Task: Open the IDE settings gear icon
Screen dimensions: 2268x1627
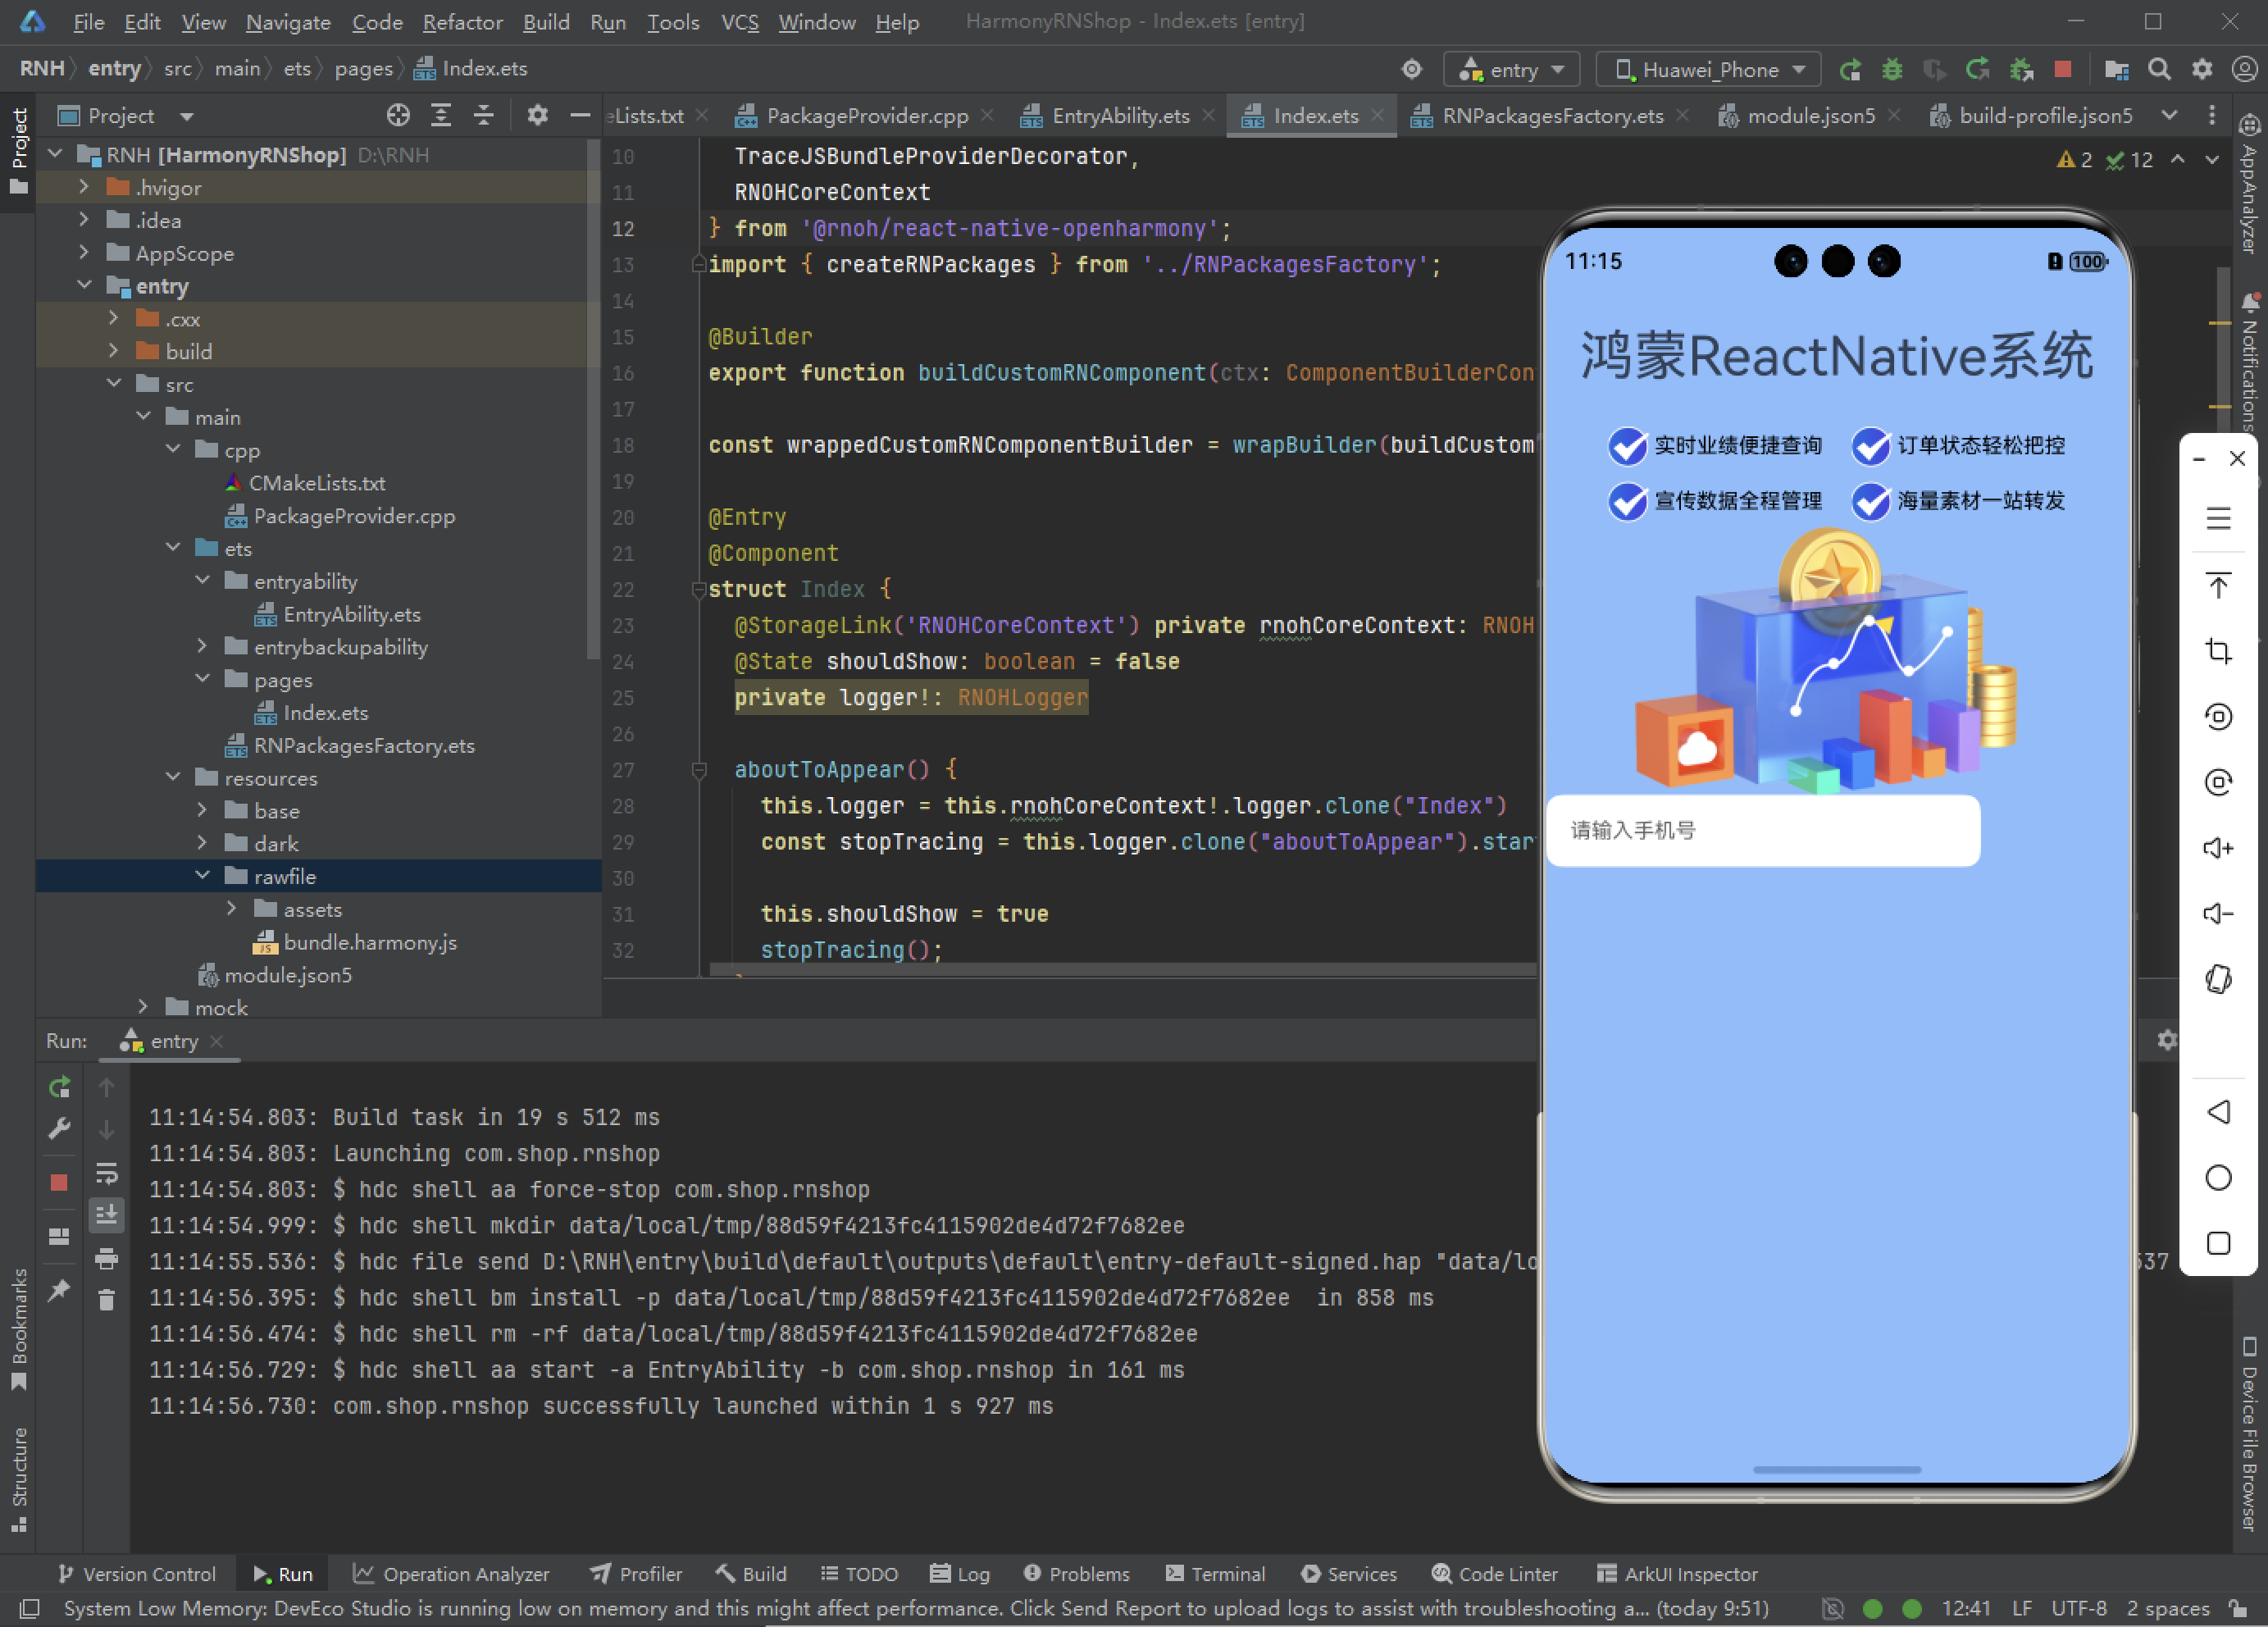Action: point(2202,69)
